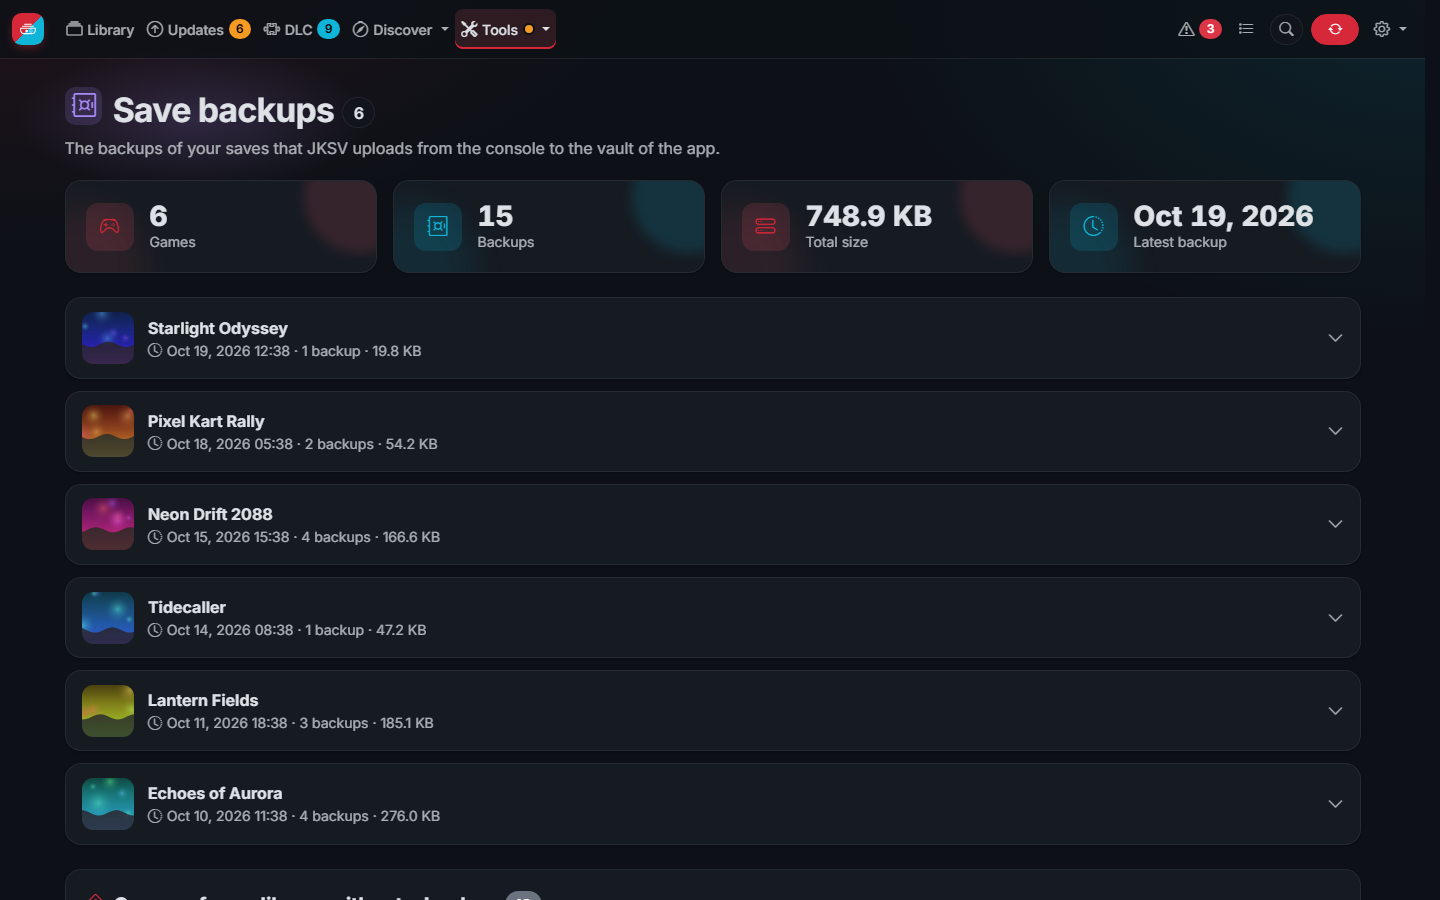Viewport: 1440px width, 900px height.
Task: Click the app logo in the top-left corner
Action: tap(28, 29)
